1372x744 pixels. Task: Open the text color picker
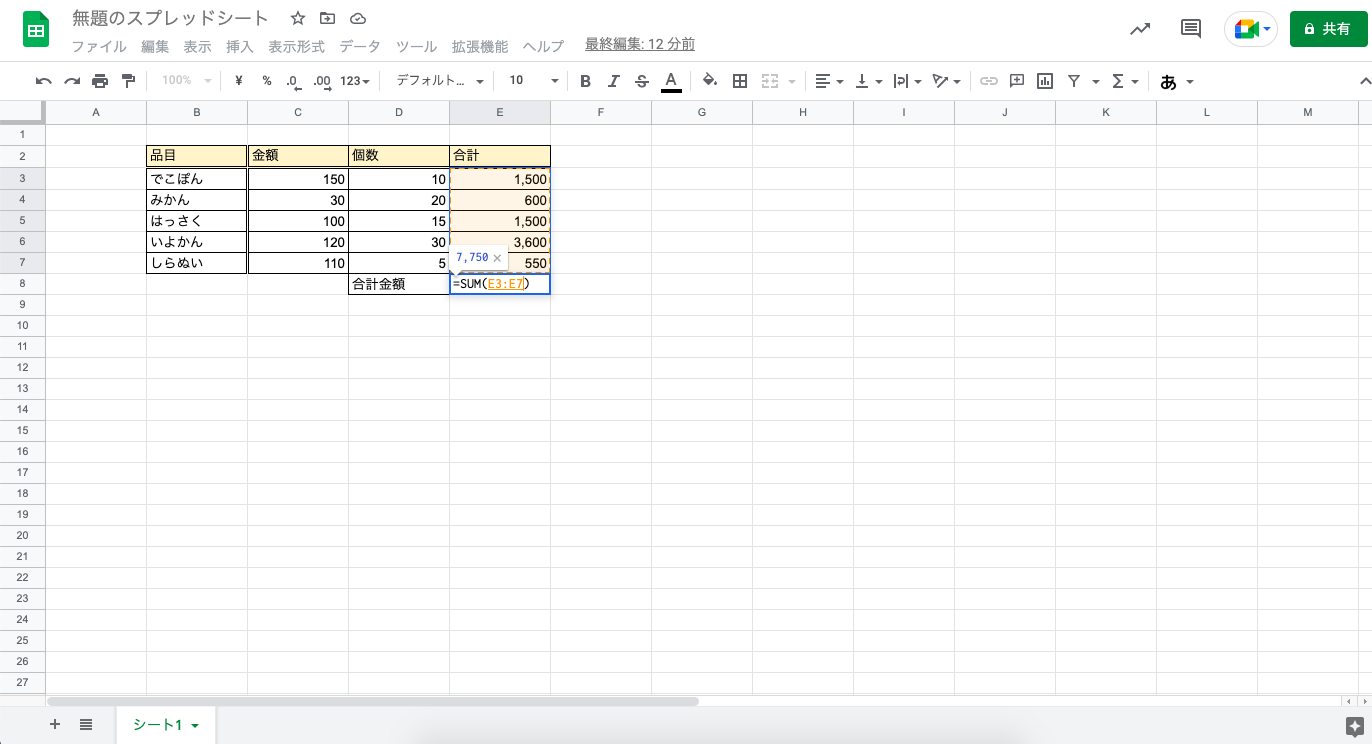pyautogui.click(x=671, y=81)
